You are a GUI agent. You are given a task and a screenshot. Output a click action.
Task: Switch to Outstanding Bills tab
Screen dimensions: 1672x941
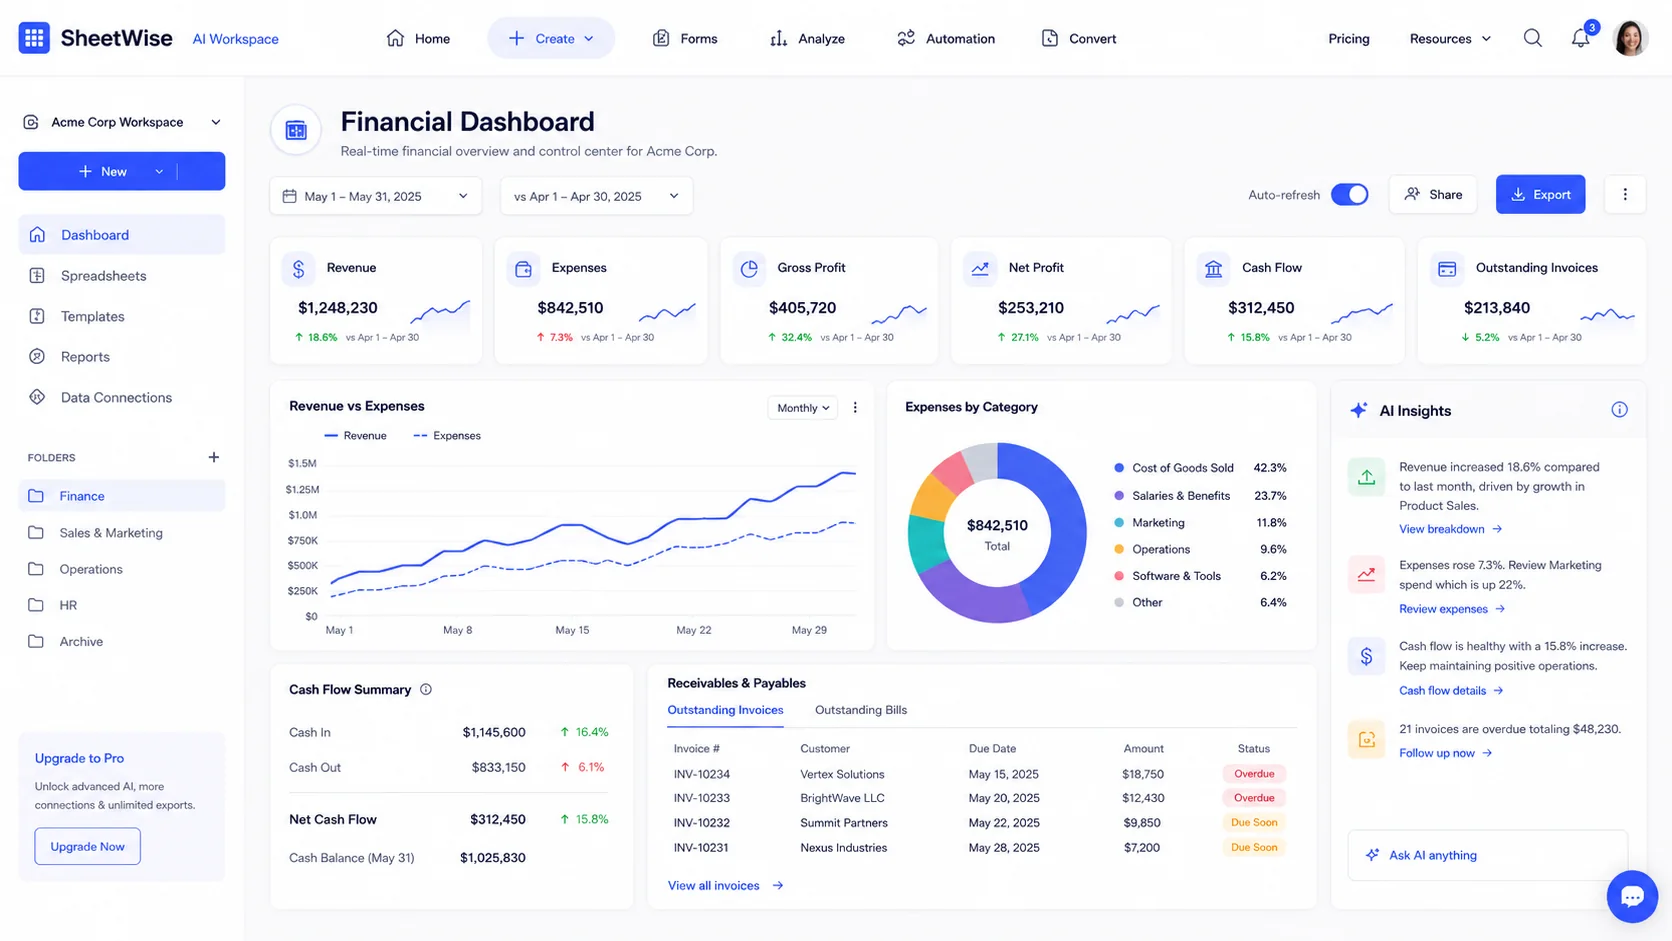[861, 710]
